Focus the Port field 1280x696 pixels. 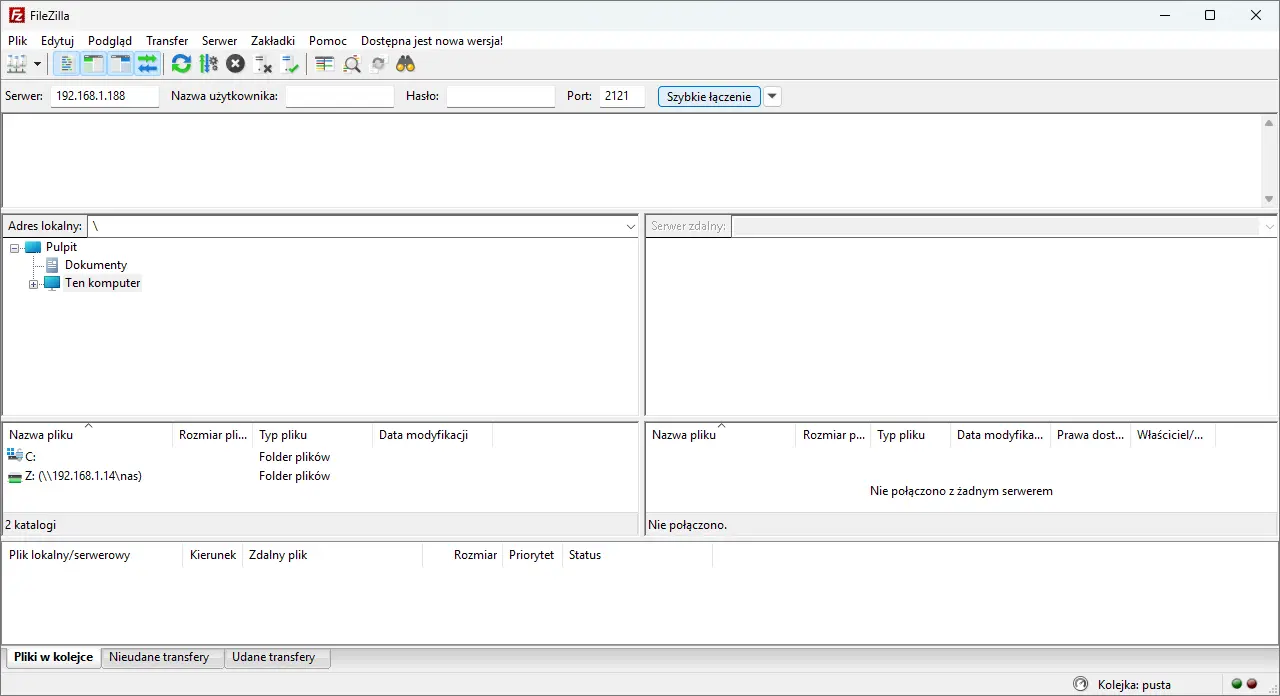click(622, 96)
